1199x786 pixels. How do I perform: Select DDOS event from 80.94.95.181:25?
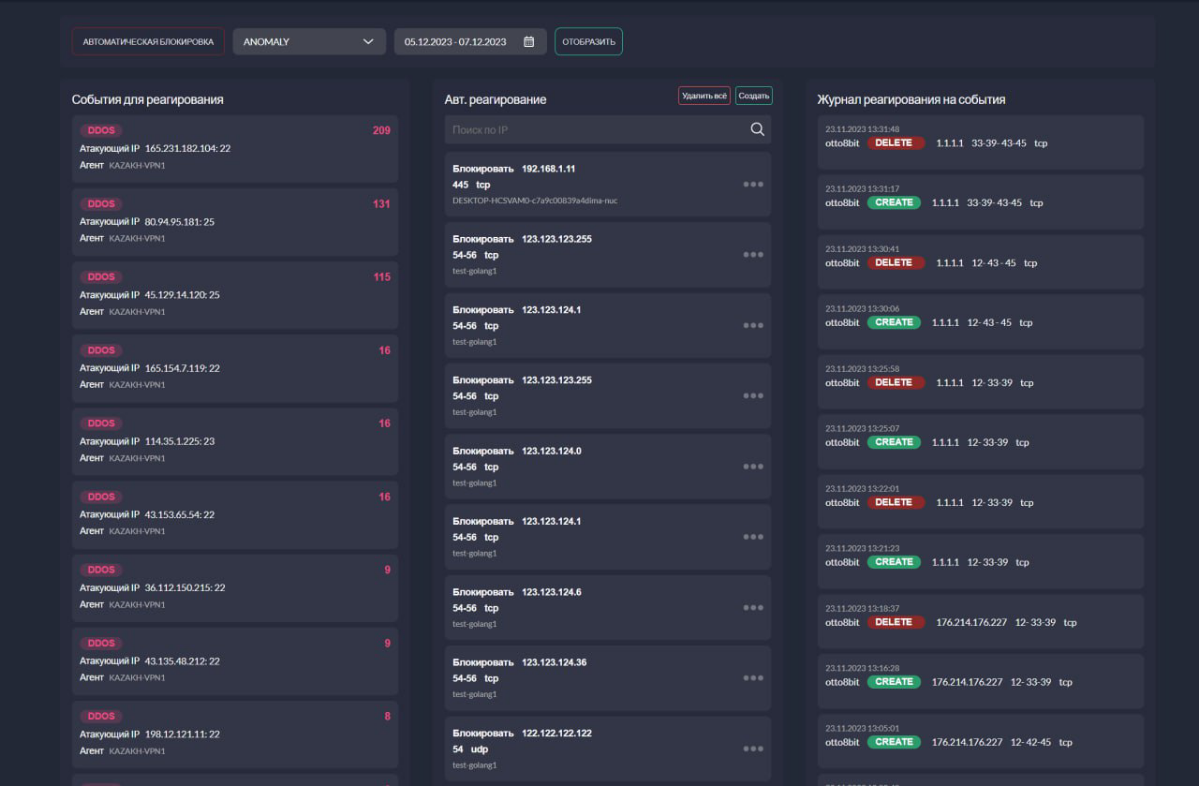235,222
